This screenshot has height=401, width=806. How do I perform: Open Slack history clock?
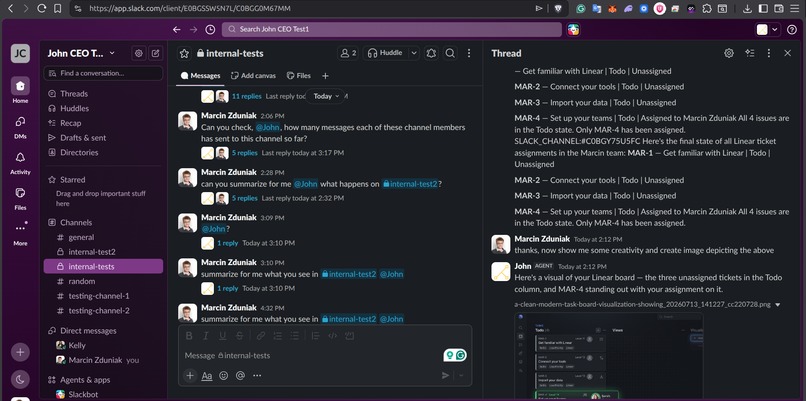pyautogui.click(x=210, y=30)
